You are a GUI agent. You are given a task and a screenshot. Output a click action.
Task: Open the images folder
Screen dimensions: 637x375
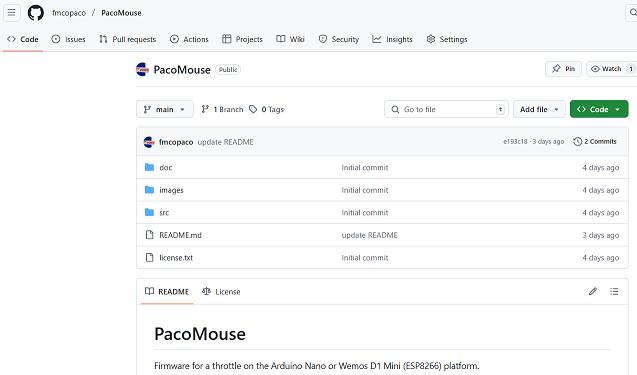[x=171, y=190]
